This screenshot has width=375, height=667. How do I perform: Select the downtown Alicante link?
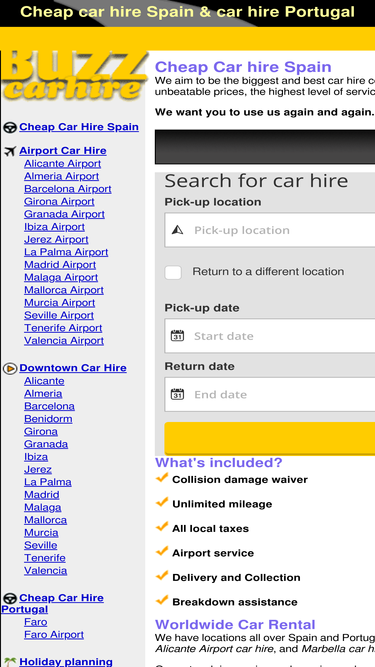44,381
